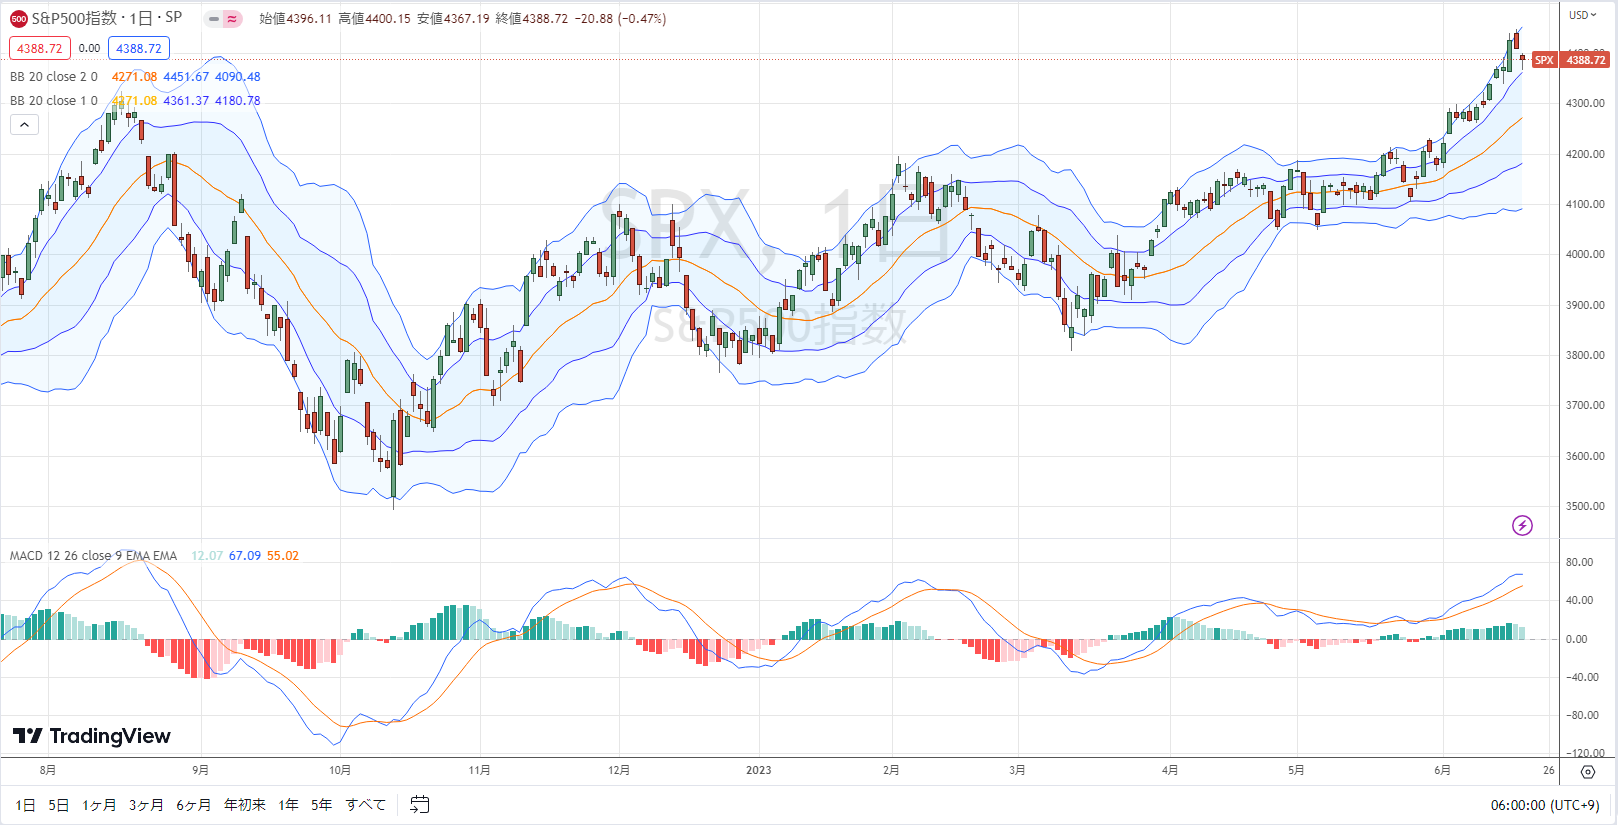Click the 終値4388.72 close value
The image size is (1618, 825).
pos(532,19)
